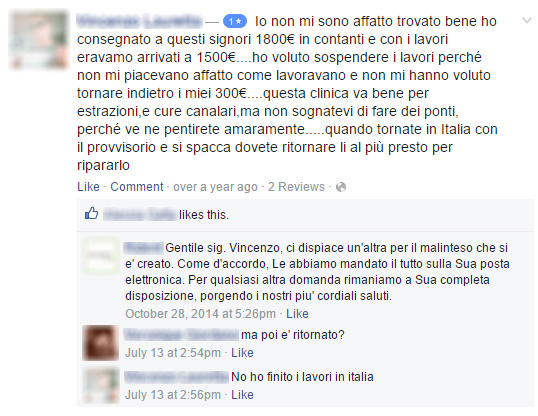
Task: Like the 'No ho finito i lavori' comment
Action: click(242, 395)
